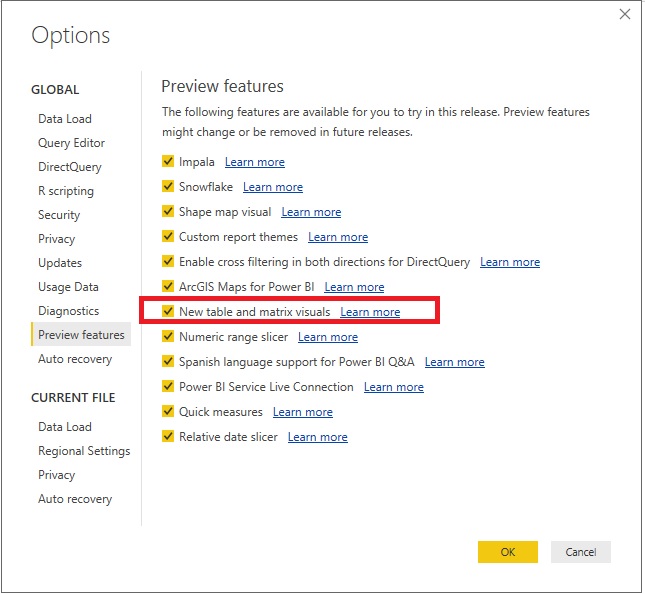Click Learn more for DirectQuery cross filtering
The image size is (645, 594).
(510, 262)
